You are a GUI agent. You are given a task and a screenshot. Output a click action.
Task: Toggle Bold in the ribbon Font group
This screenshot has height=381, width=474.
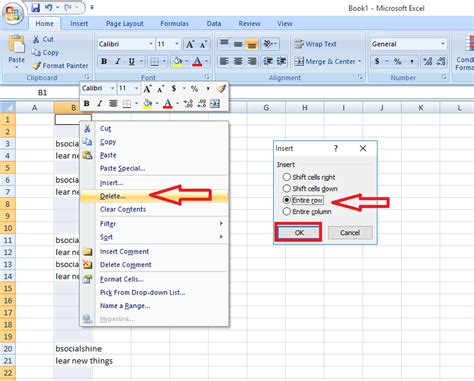(104, 61)
